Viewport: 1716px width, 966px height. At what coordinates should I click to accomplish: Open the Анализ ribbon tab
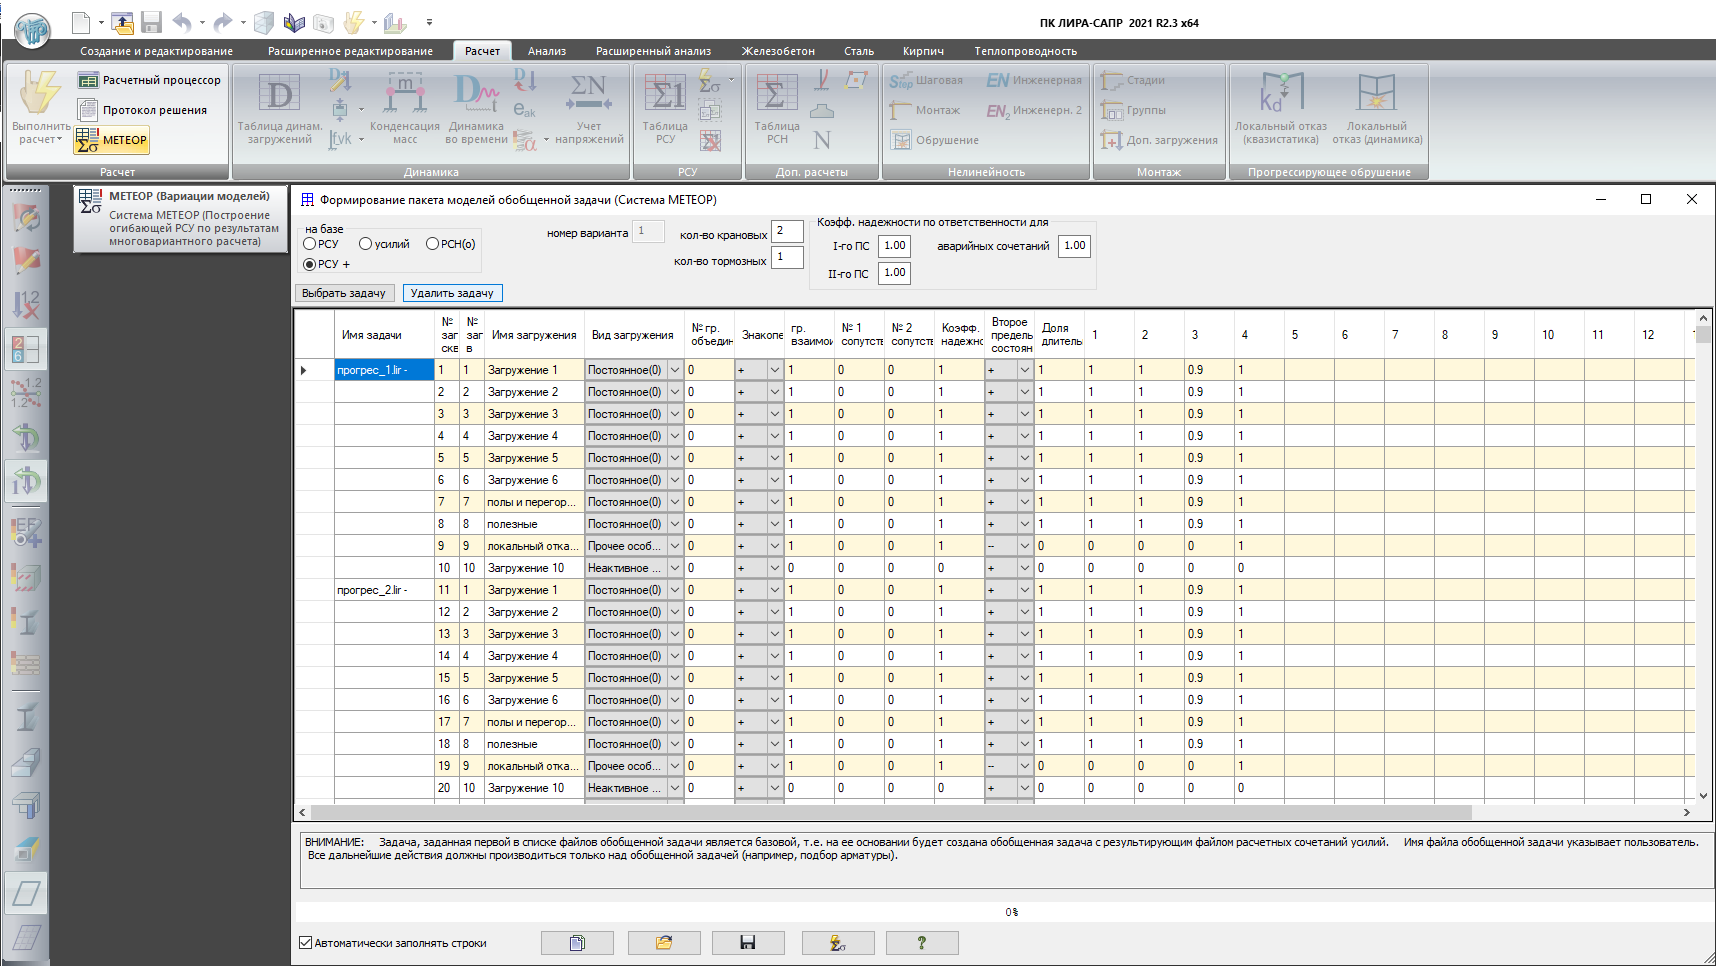click(546, 50)
